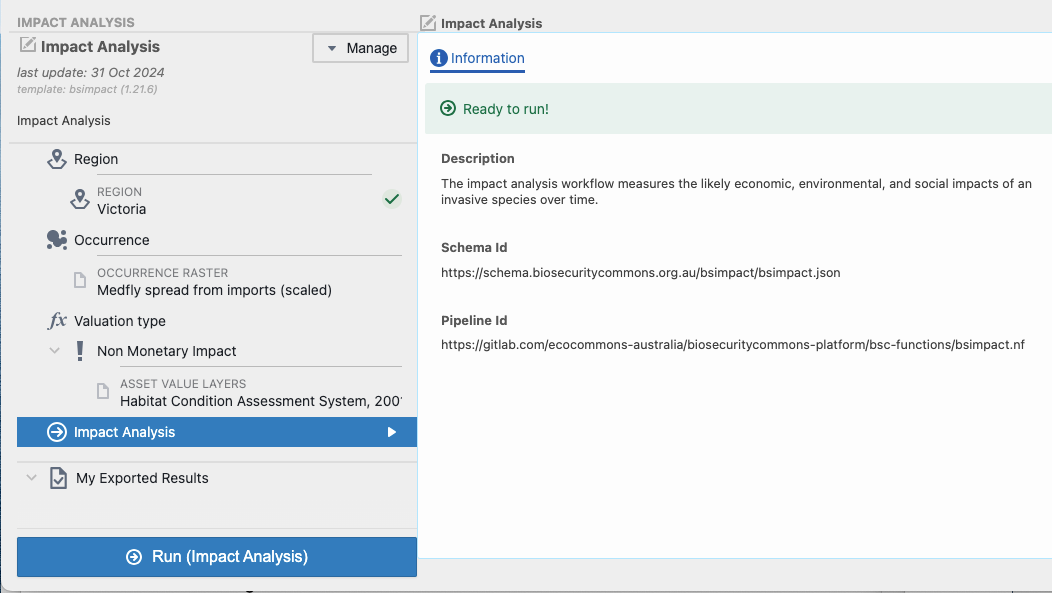
Task: Click the Description heading
Action: pyautogui.click(x=478, y=158)
